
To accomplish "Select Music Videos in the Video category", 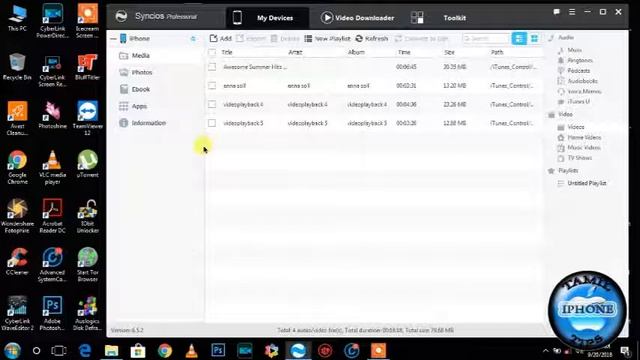I will click(x=579, y=148).
